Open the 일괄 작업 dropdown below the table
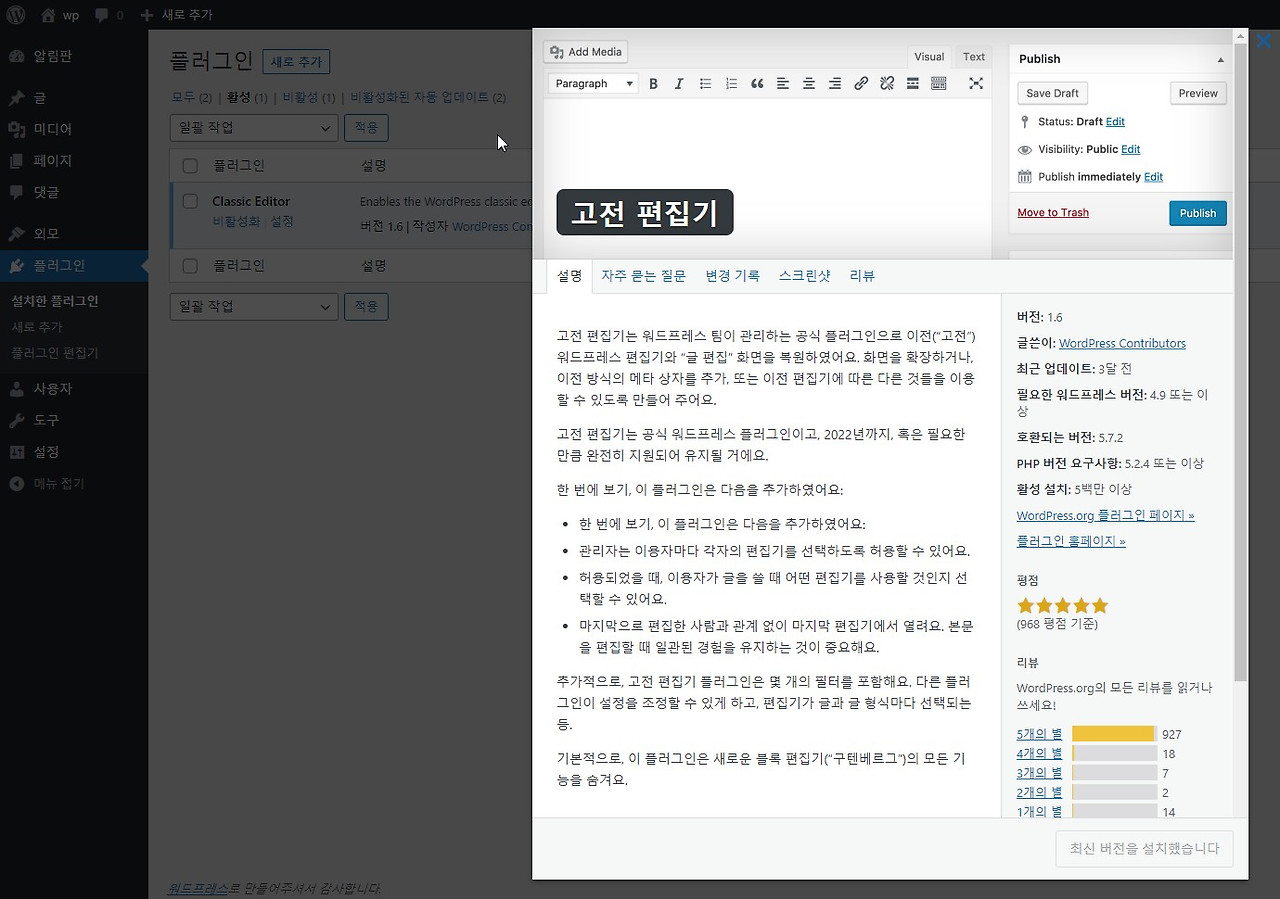The height and width of the screenshot is (899, 1280). [x=254, y=306]
